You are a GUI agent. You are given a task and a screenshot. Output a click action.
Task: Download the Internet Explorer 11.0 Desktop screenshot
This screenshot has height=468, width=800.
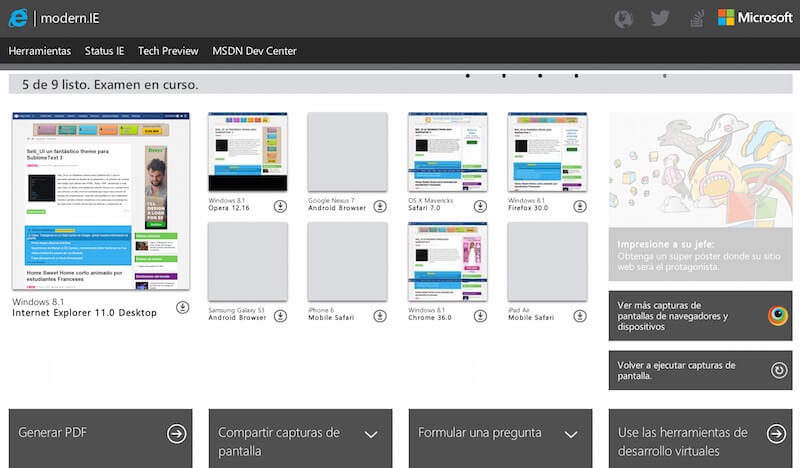[182, 307]
